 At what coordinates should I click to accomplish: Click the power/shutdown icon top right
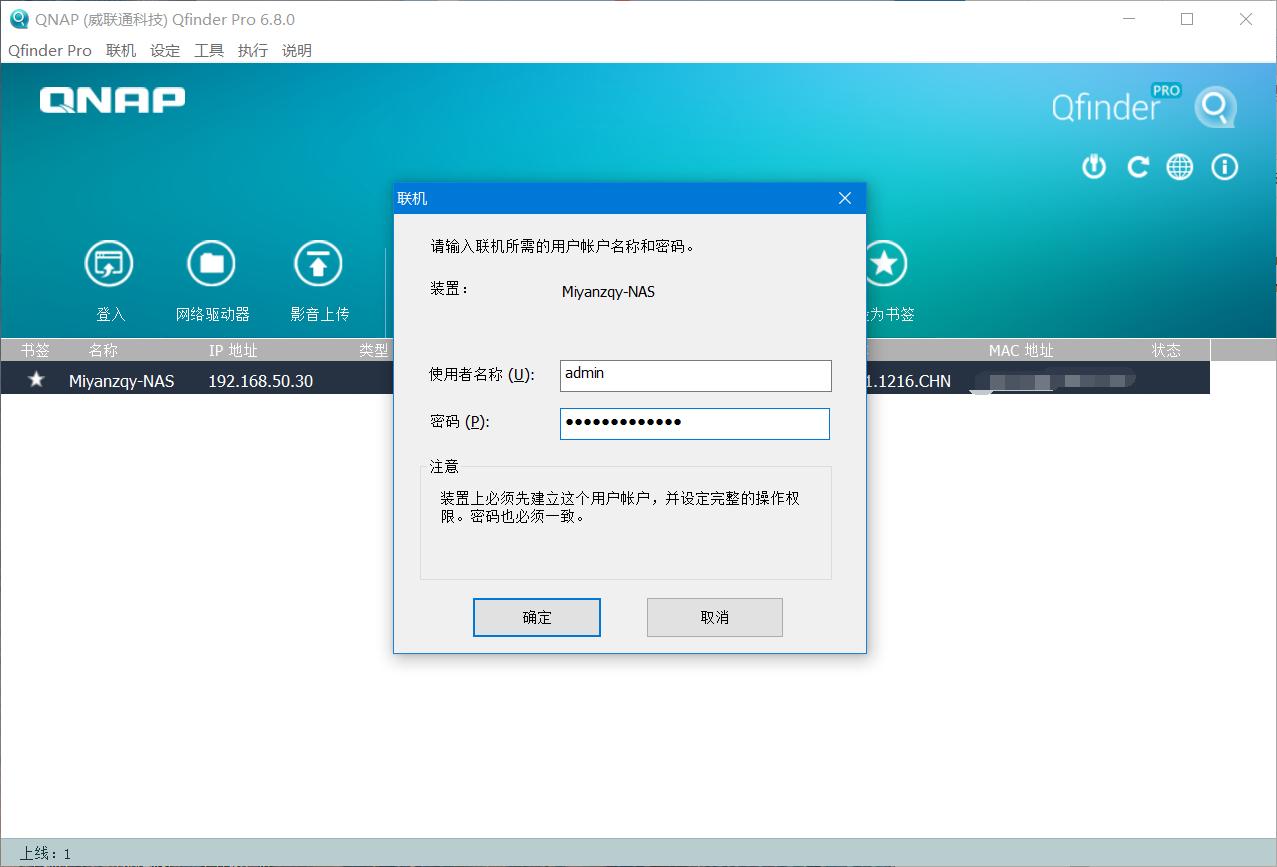point(1093,167)
